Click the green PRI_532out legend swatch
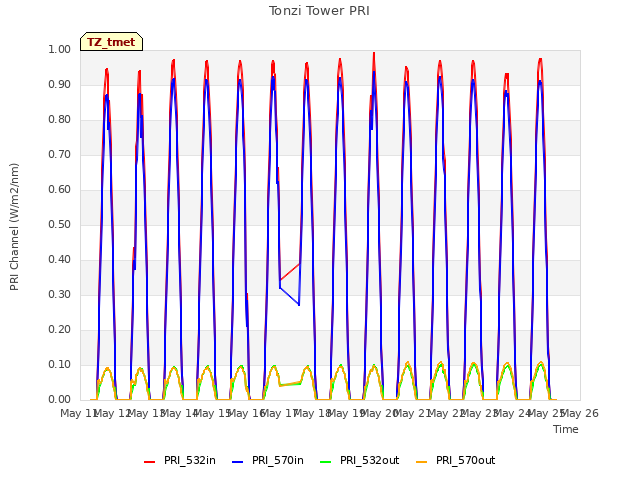The height and width of the screenshot is (480, 640). pos(326,462)
